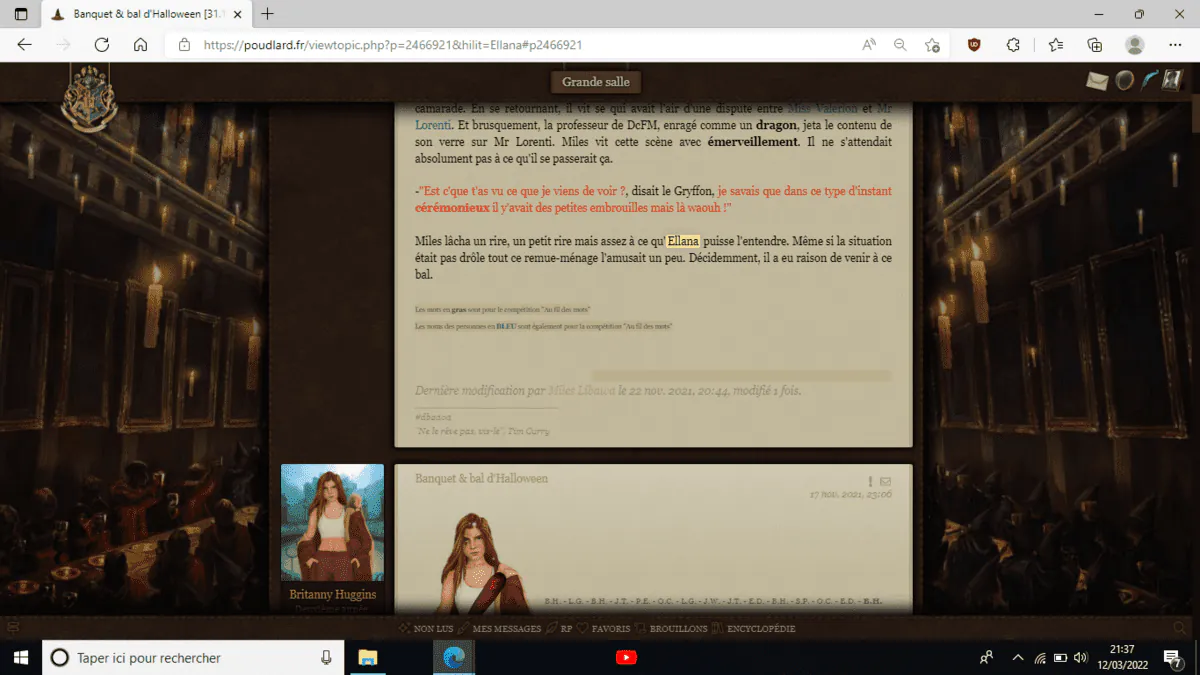The image size is (1200, 675).
Task: Click the Miss Valerion name link
Action: (823, 108)
